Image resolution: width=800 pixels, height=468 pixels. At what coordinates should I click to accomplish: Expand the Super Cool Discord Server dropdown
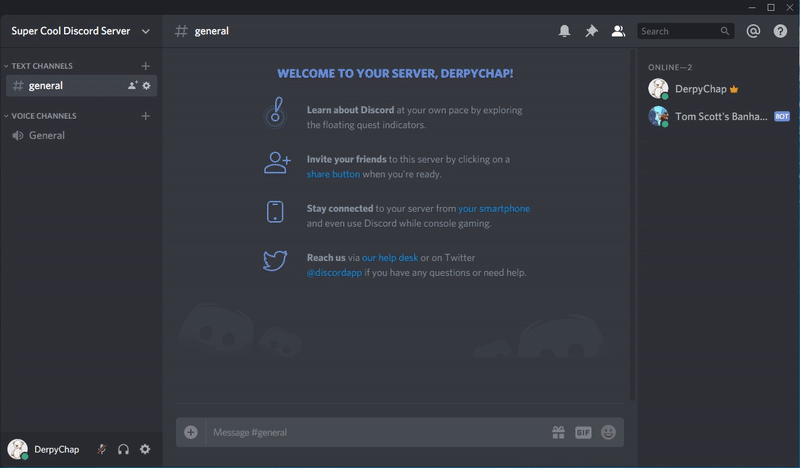tap(145, 31)
